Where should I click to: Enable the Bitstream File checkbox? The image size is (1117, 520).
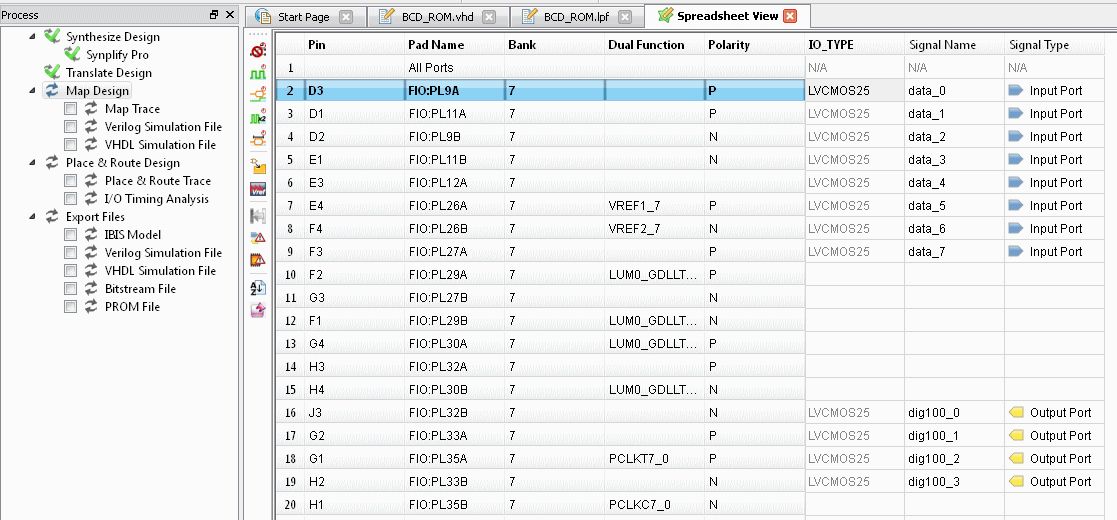pyautogui.click(x=71, y=288)
